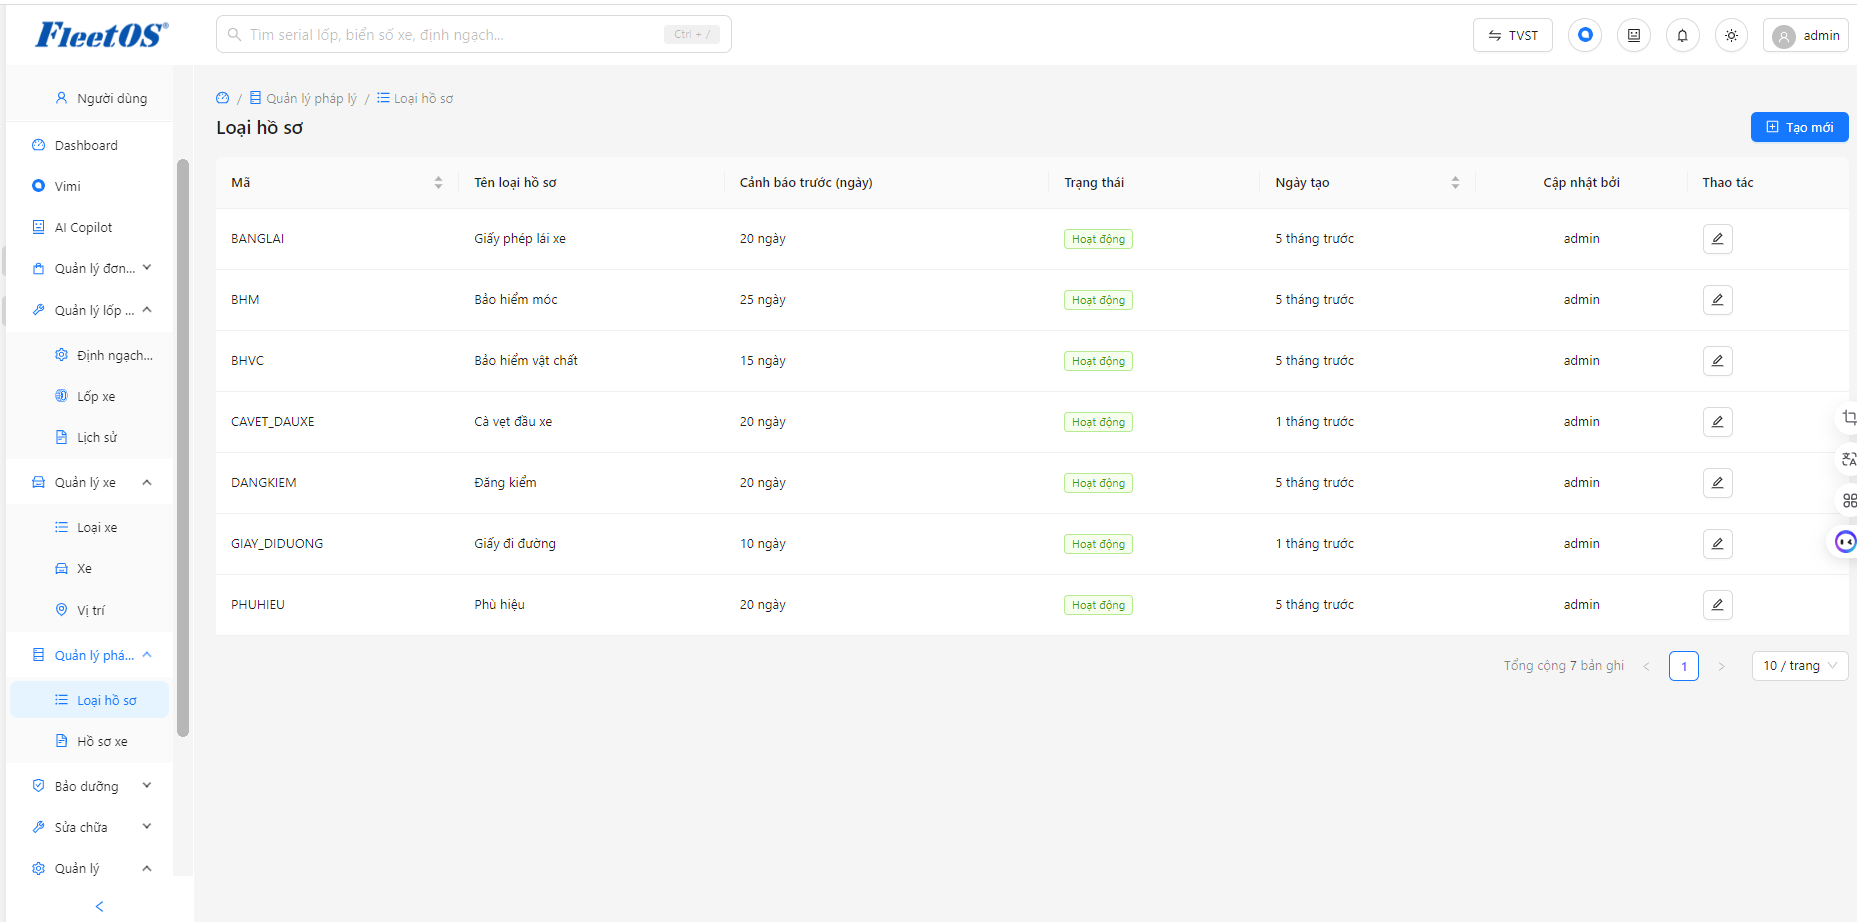Open the blue Vimi circle icon in header
This screenshot has width=1857, height=922.
coord(1585,35)
